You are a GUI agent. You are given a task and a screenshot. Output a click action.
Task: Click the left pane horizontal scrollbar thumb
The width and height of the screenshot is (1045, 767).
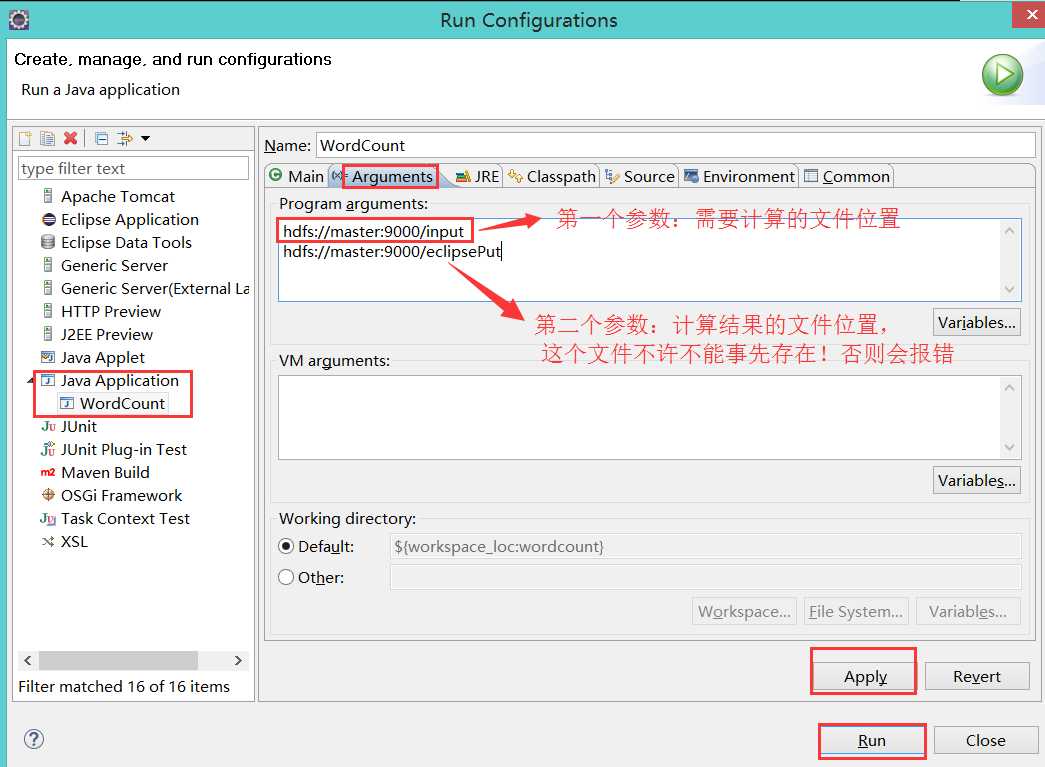tap(118, 660)
